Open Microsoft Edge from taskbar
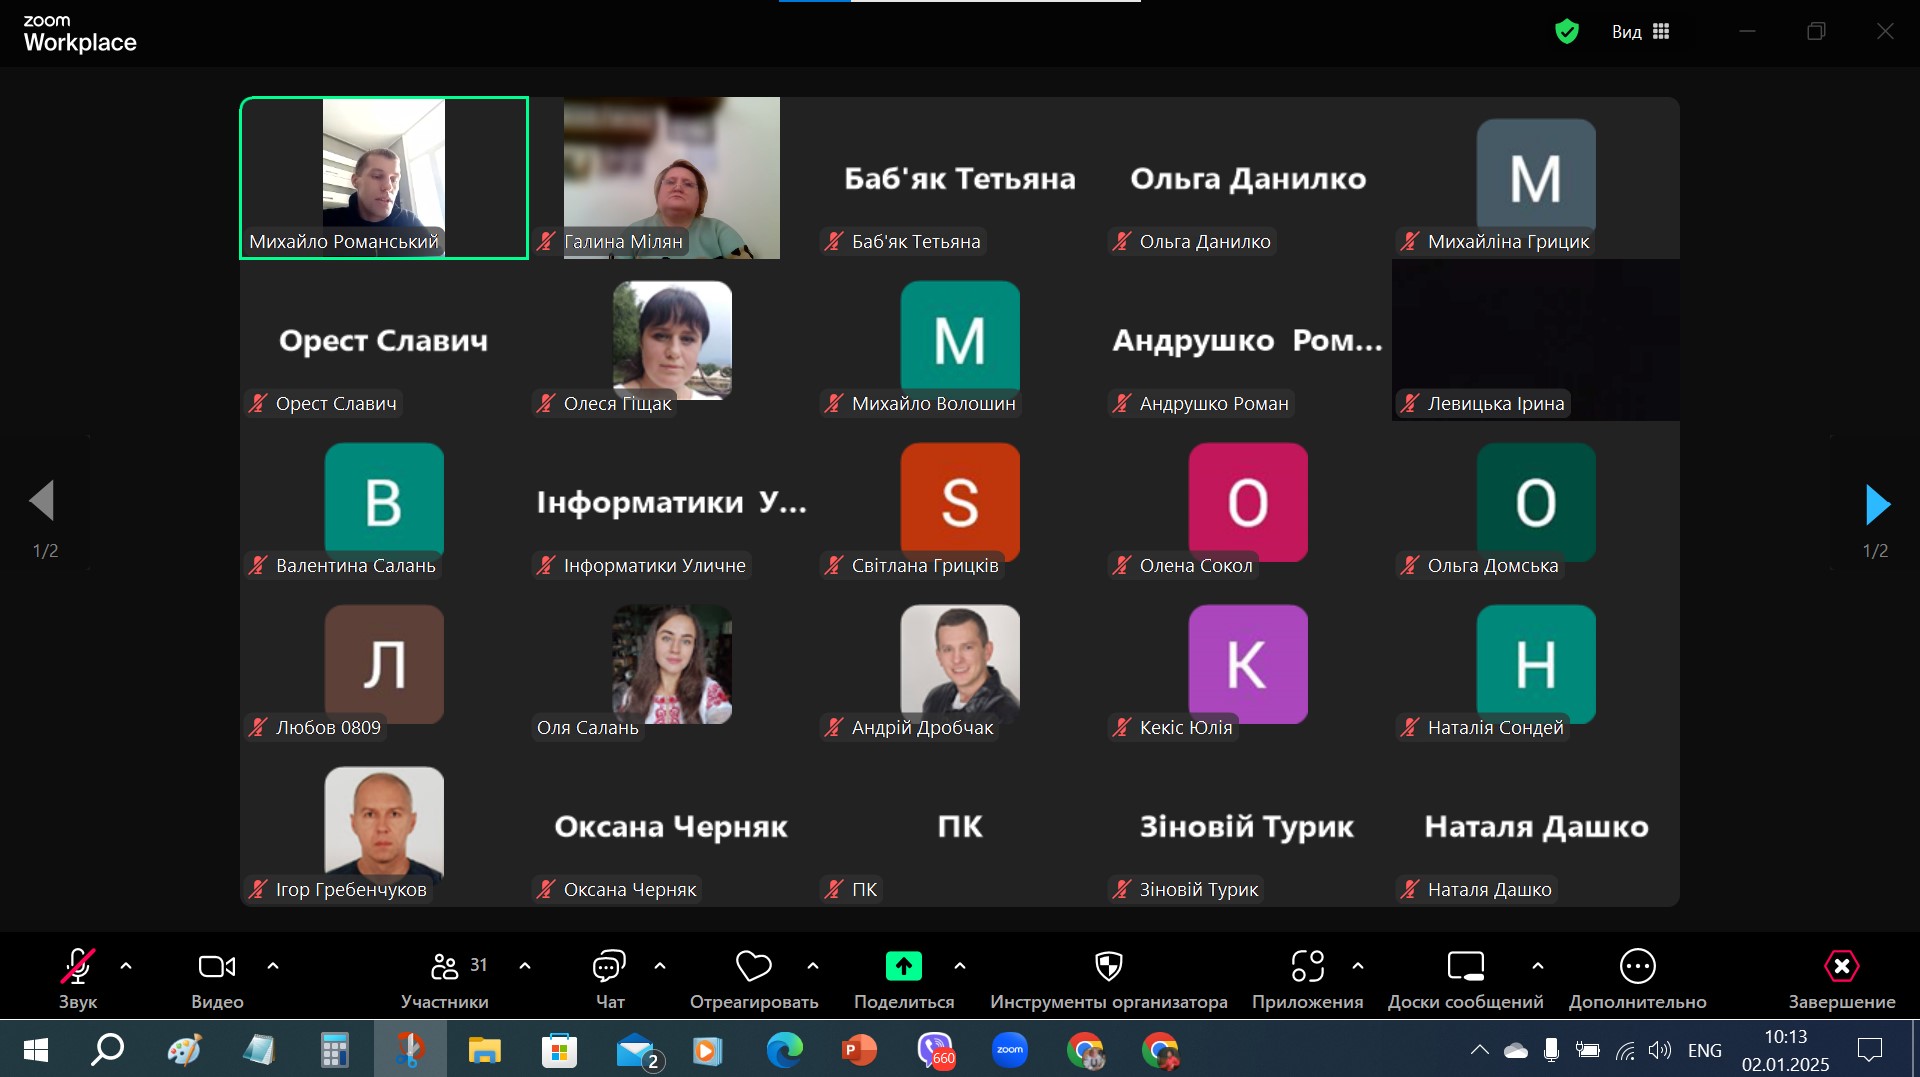Viewport: 1920px width, 1077px height. point(784,1050)
